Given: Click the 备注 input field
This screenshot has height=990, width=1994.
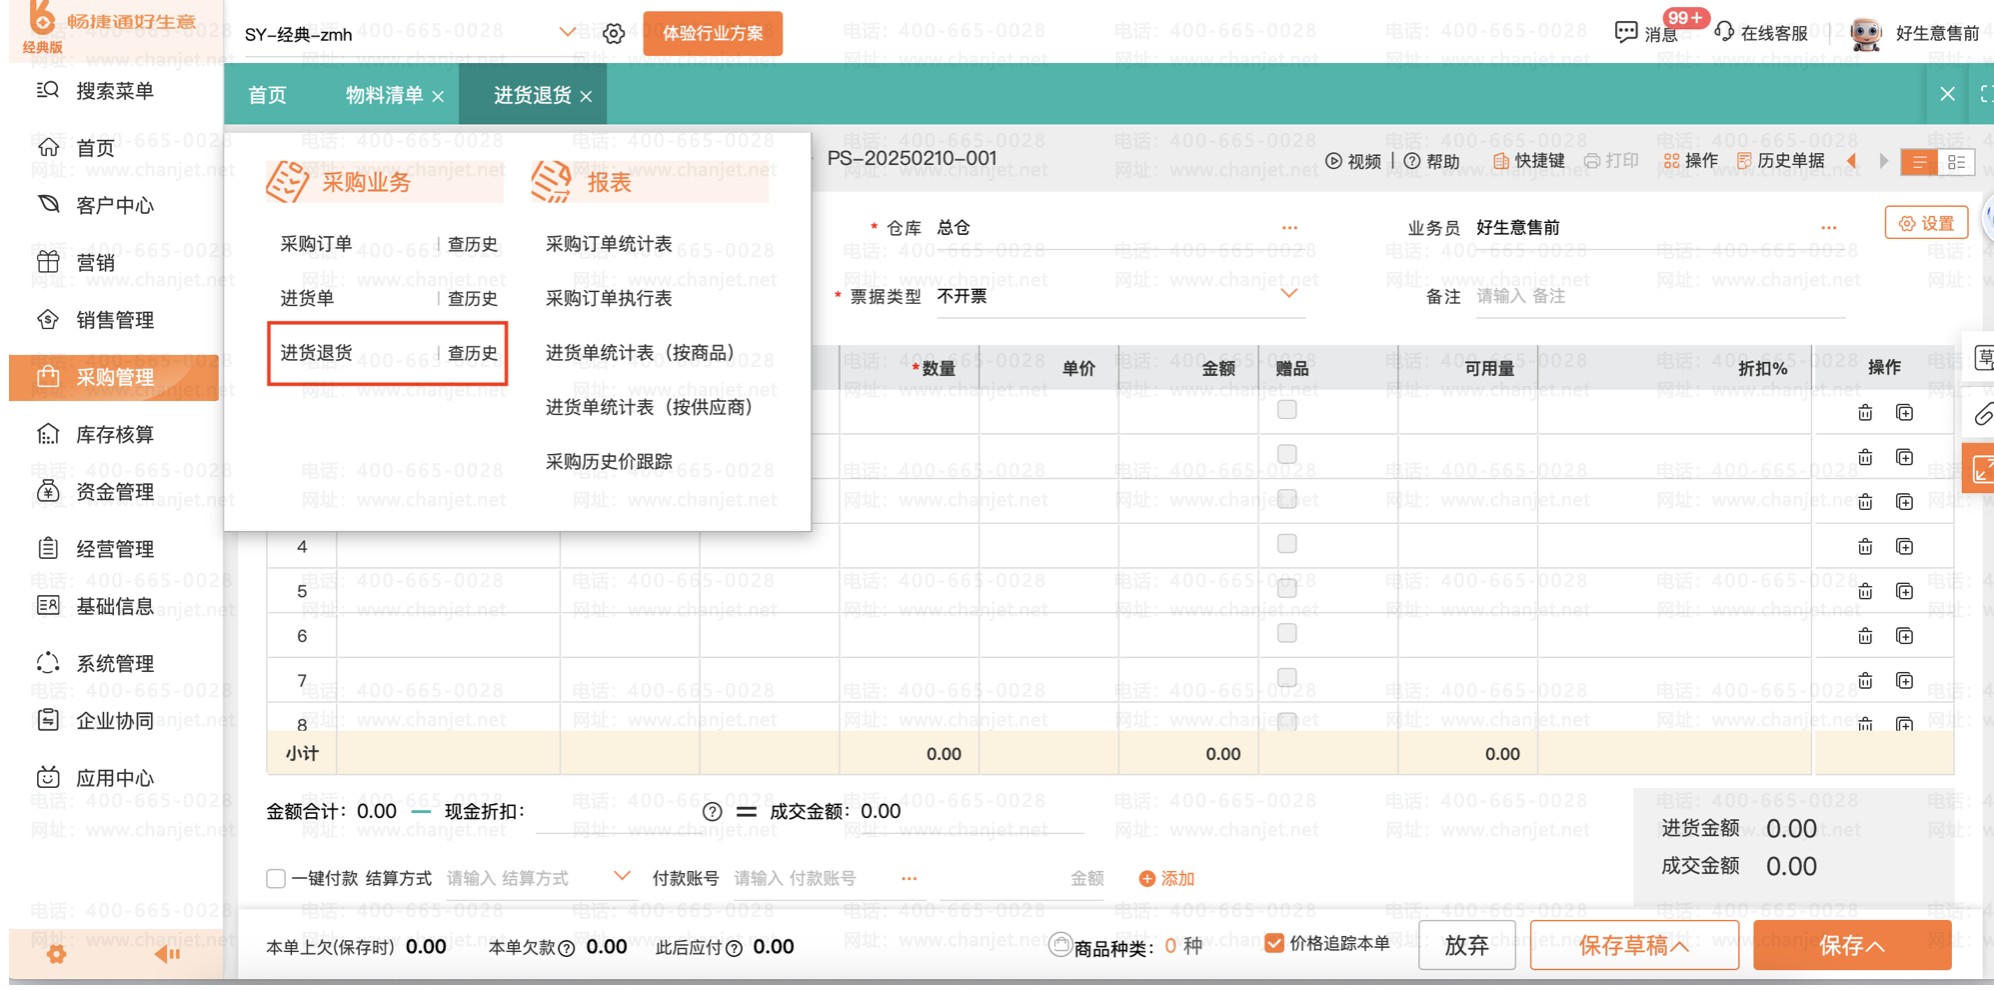Looking at the screenshot, I should click(x=1650, y=296).
